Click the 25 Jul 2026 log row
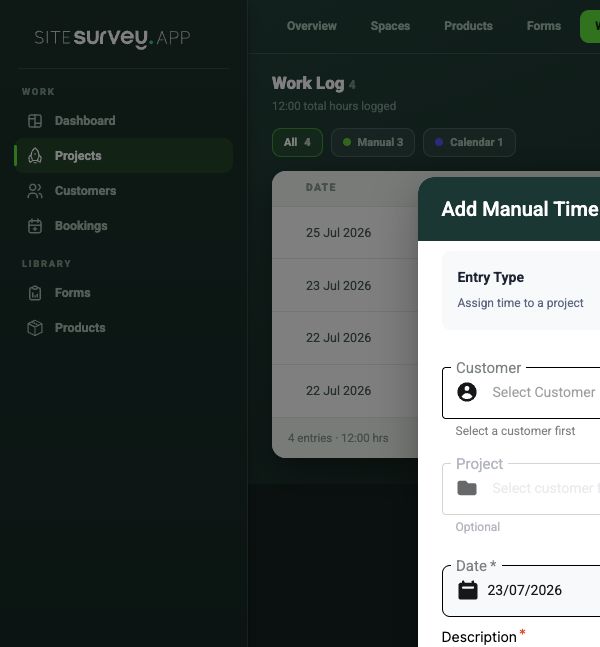 [x=345, y=233]
